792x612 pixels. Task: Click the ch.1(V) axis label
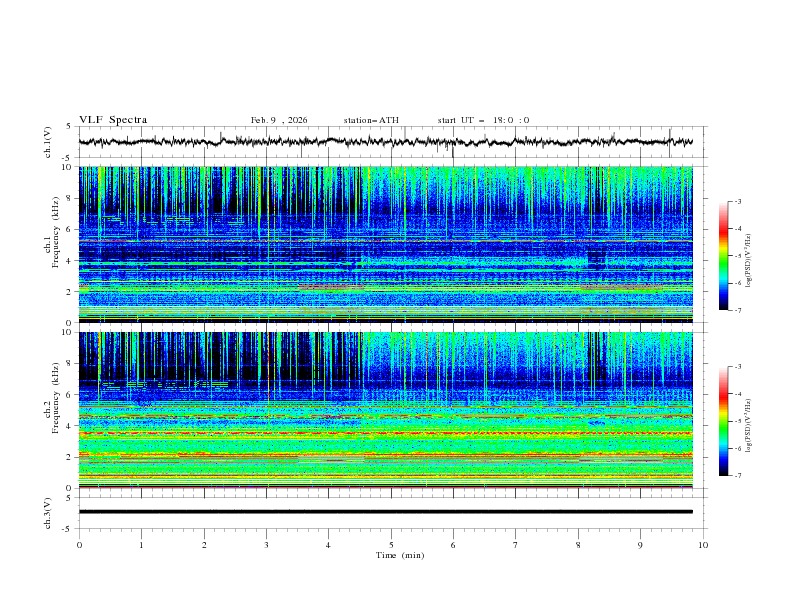click(x=49, y=142)
